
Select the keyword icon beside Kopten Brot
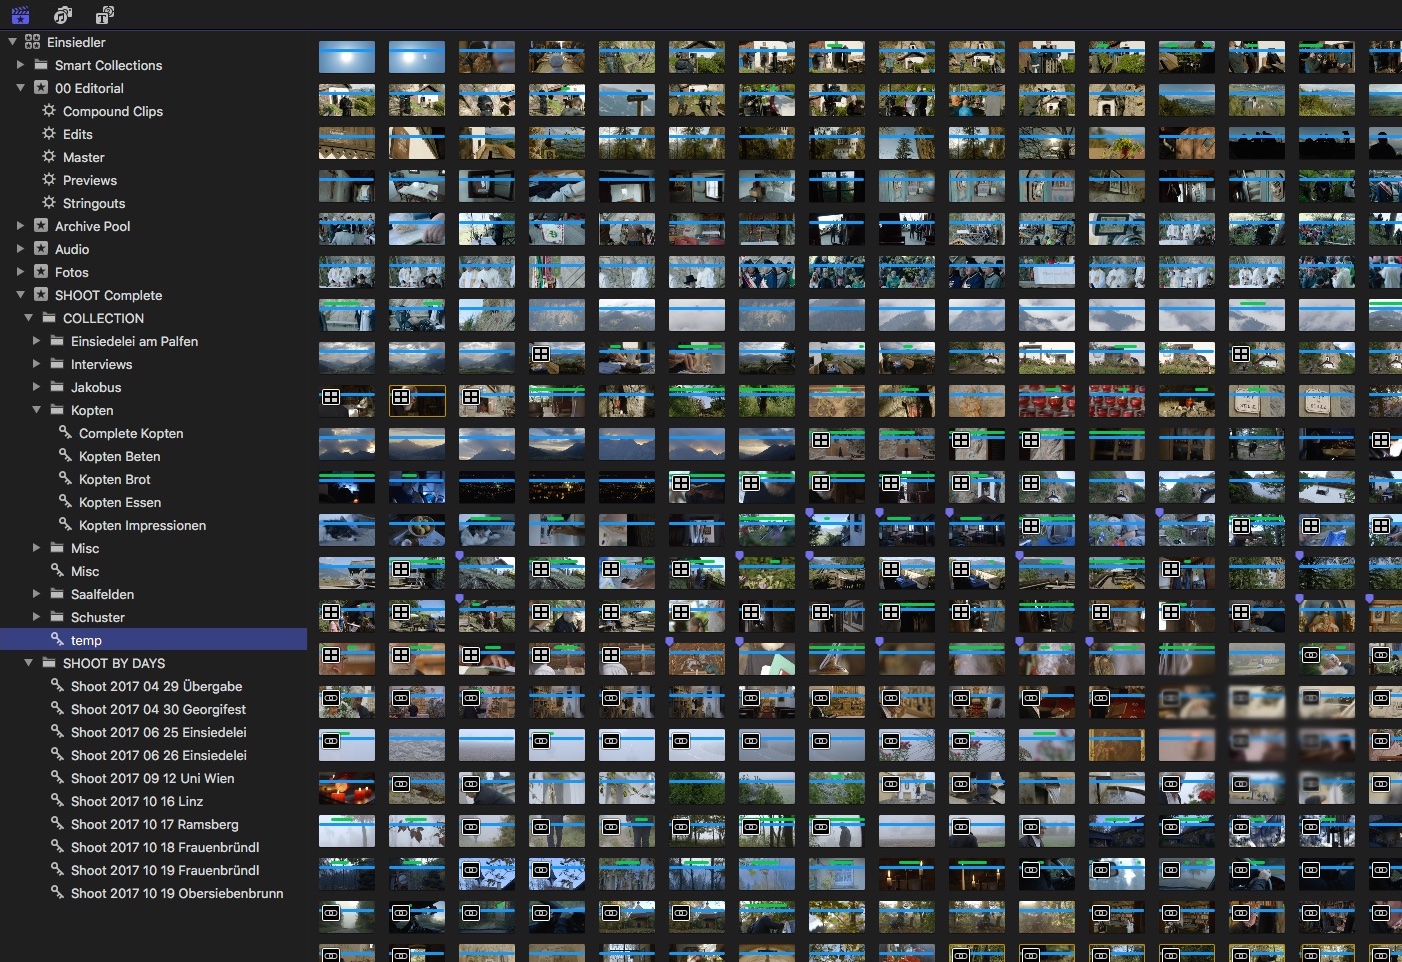tap(64, 479)
